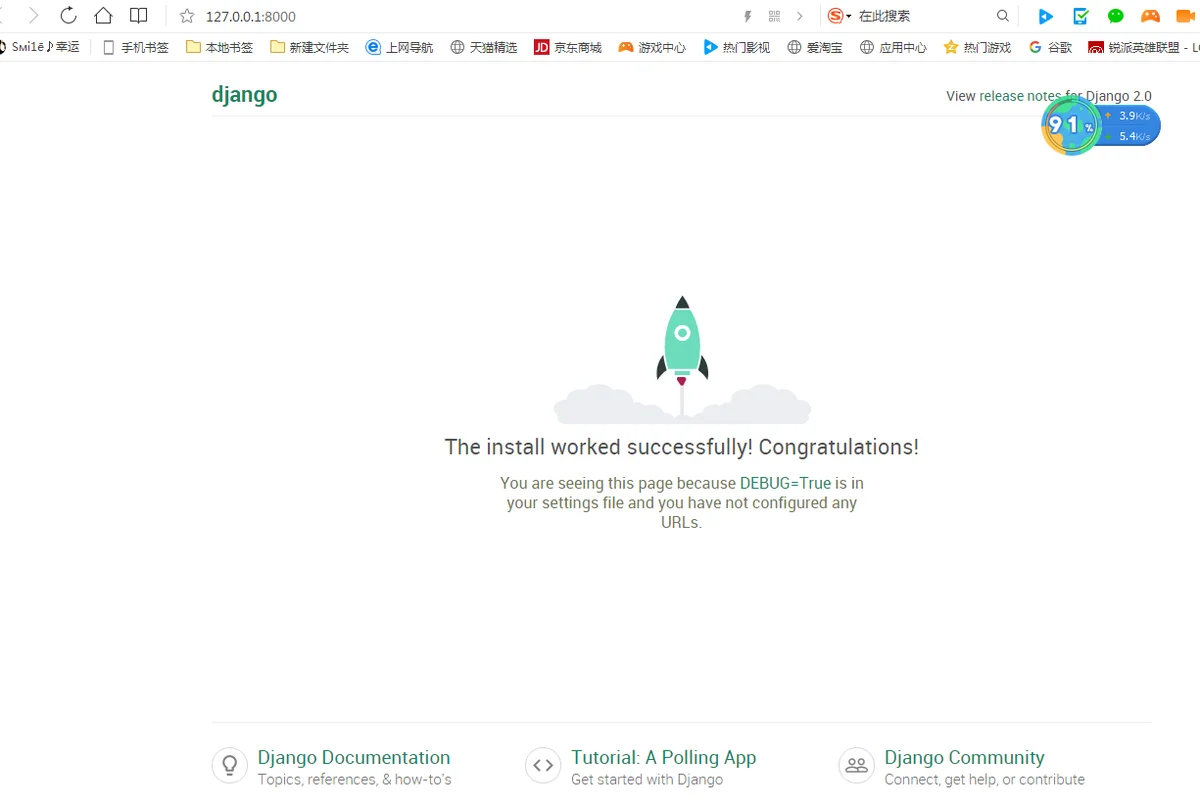Image resolution: width=1200 pixels, height=806 pixels.
Task: Open the 游戏中心 bookmark
Action: pos(652,47)
